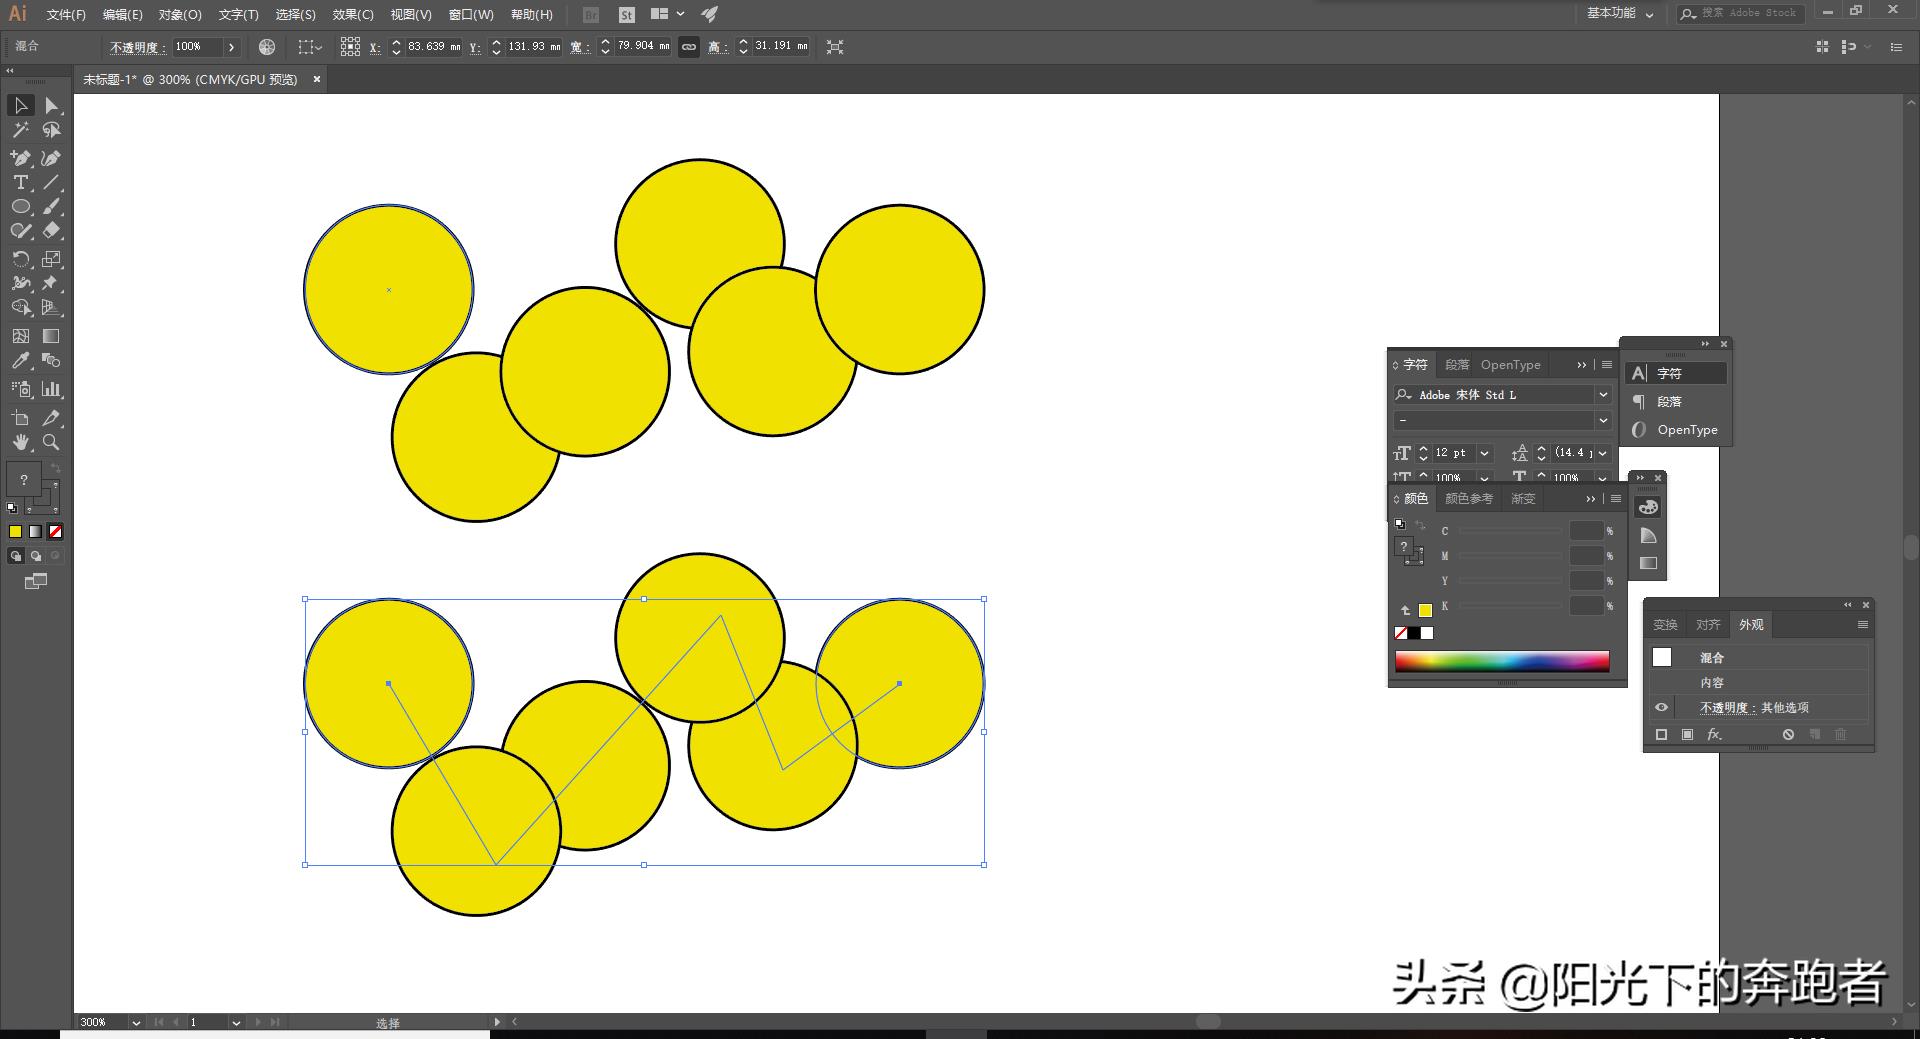Select the Symbol Sprayer tool
Viewport: 1920px width, 1039px height.
point(21,389)
